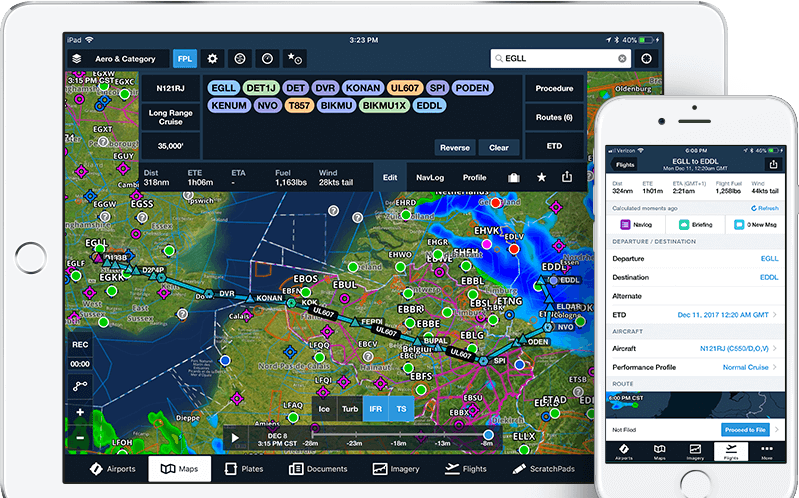This screenshot has height=498, width=799.
Task: Select EDDL destination waypoint bubble
Action: (429, 106)
